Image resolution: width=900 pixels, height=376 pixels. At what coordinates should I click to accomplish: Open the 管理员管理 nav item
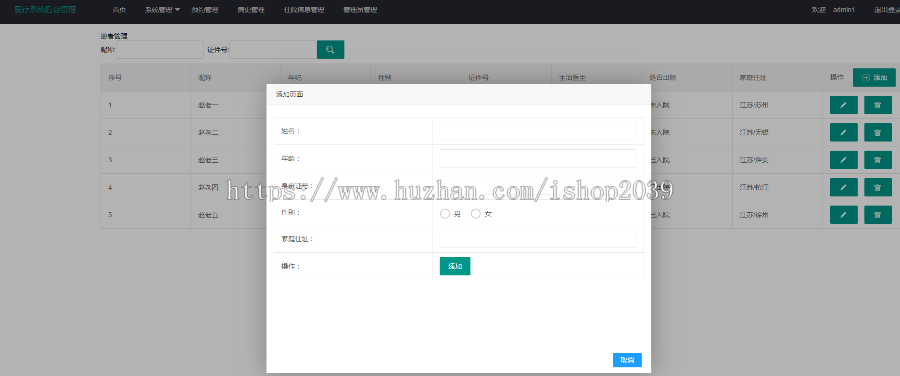360,10
